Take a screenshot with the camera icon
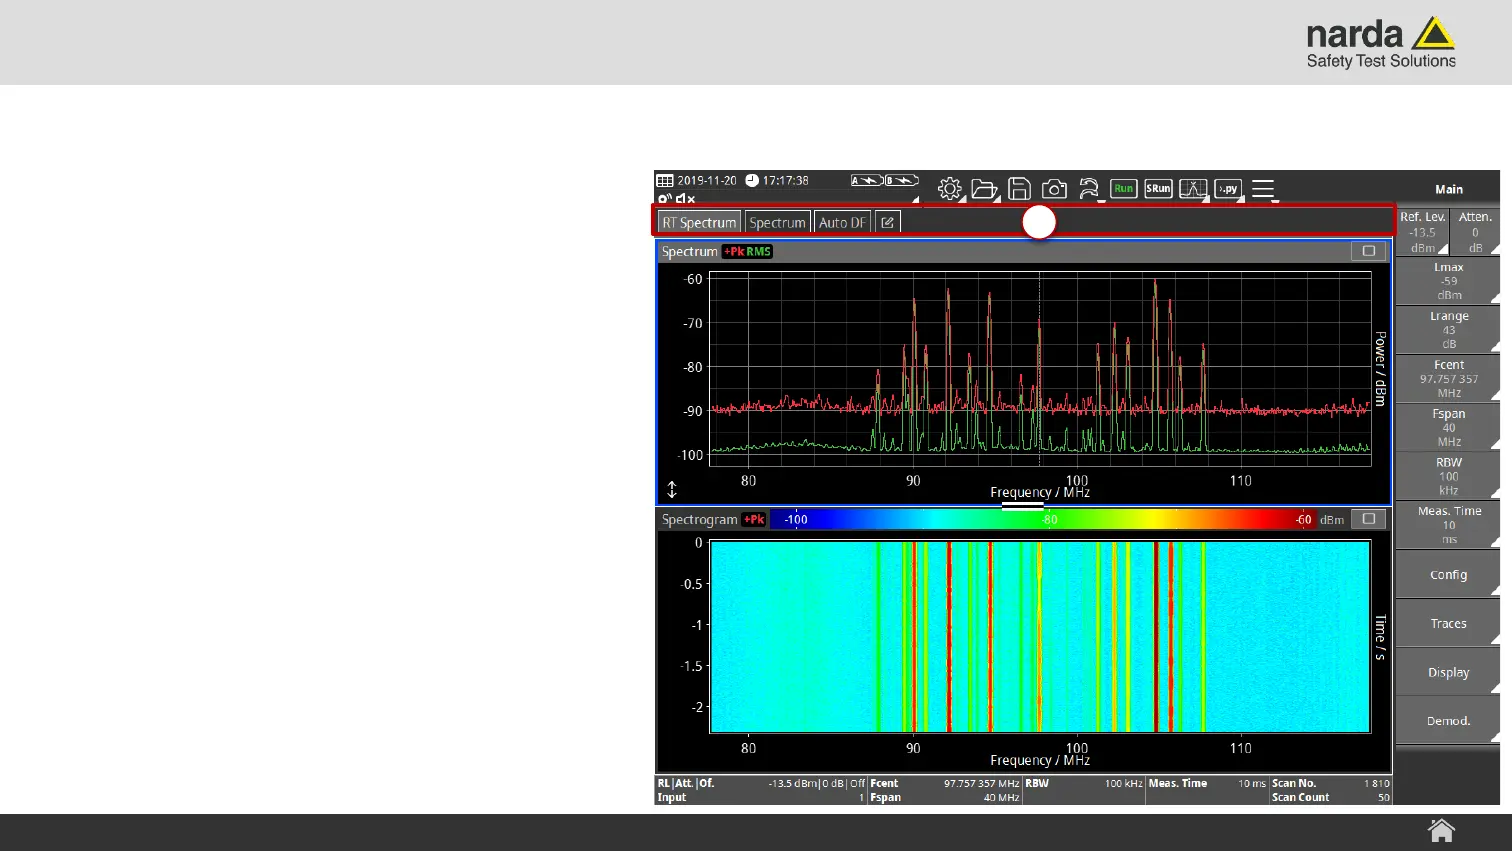This screenshot has width=1512, height=851. tap(1054, 189)
